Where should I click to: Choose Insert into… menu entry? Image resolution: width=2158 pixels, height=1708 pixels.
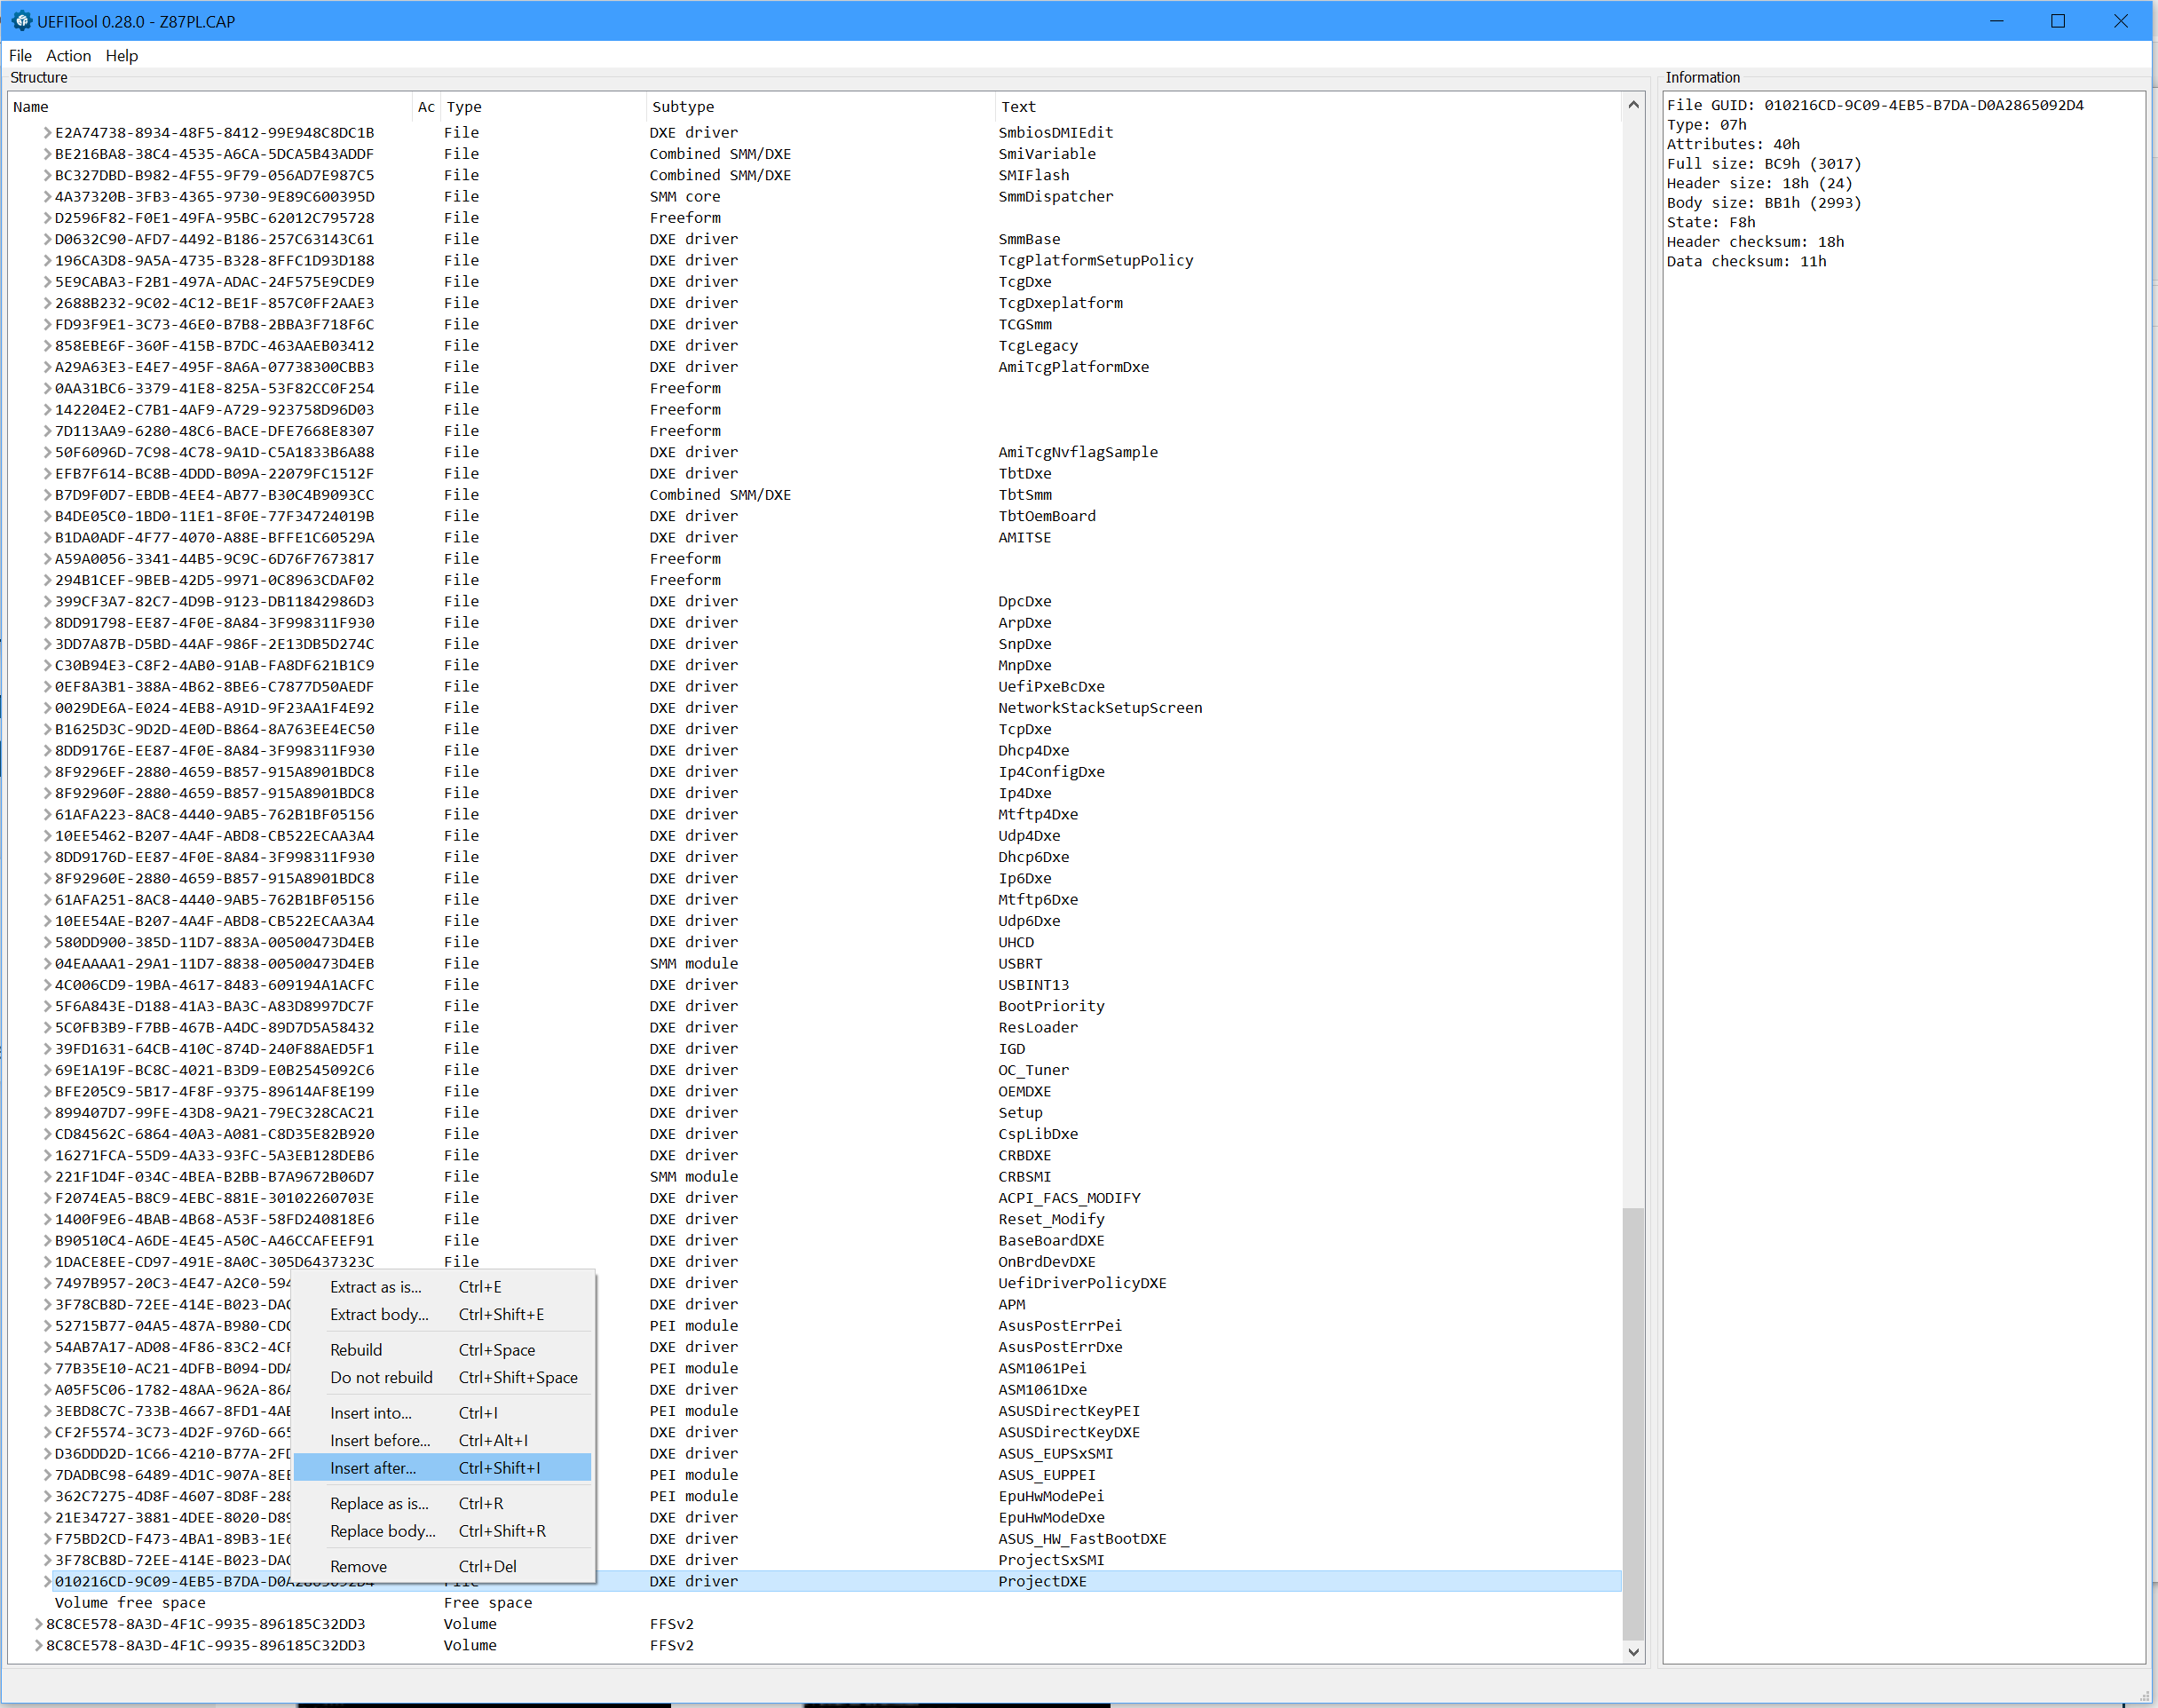[443, 1413]
